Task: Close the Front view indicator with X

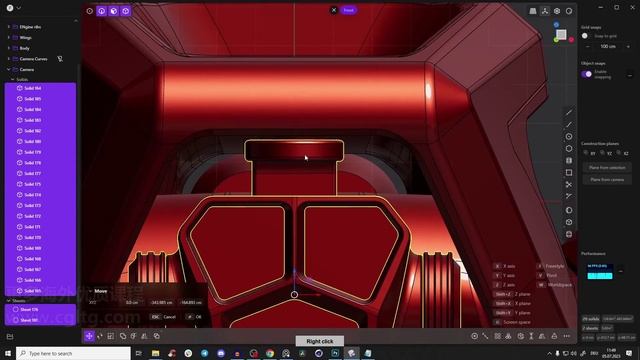Action: pyautogui.click(x=334, y=10)
